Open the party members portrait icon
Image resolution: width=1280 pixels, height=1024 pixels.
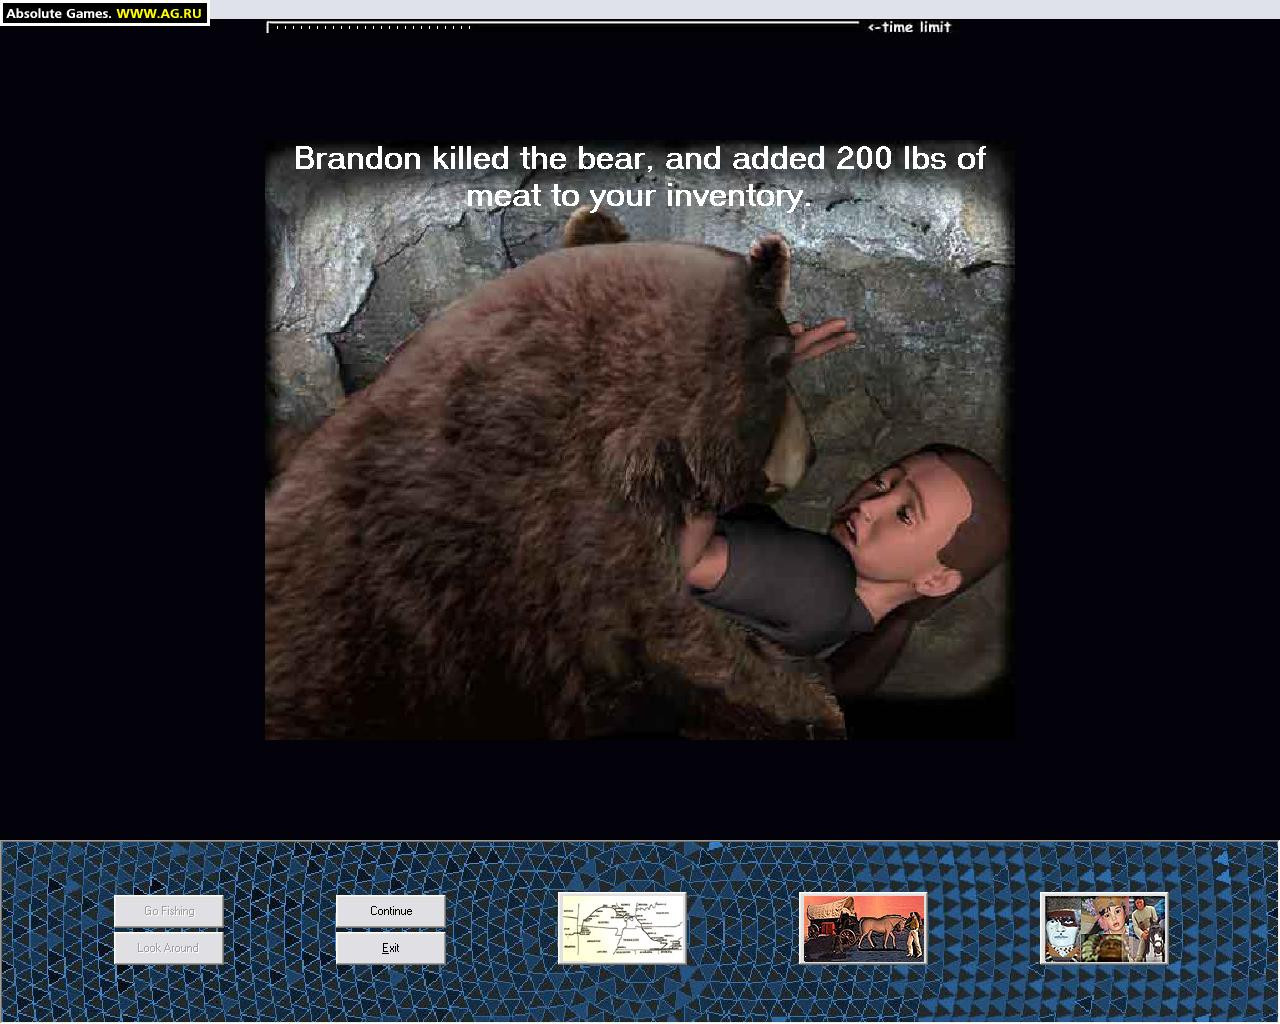click(x=1104, y=929)
